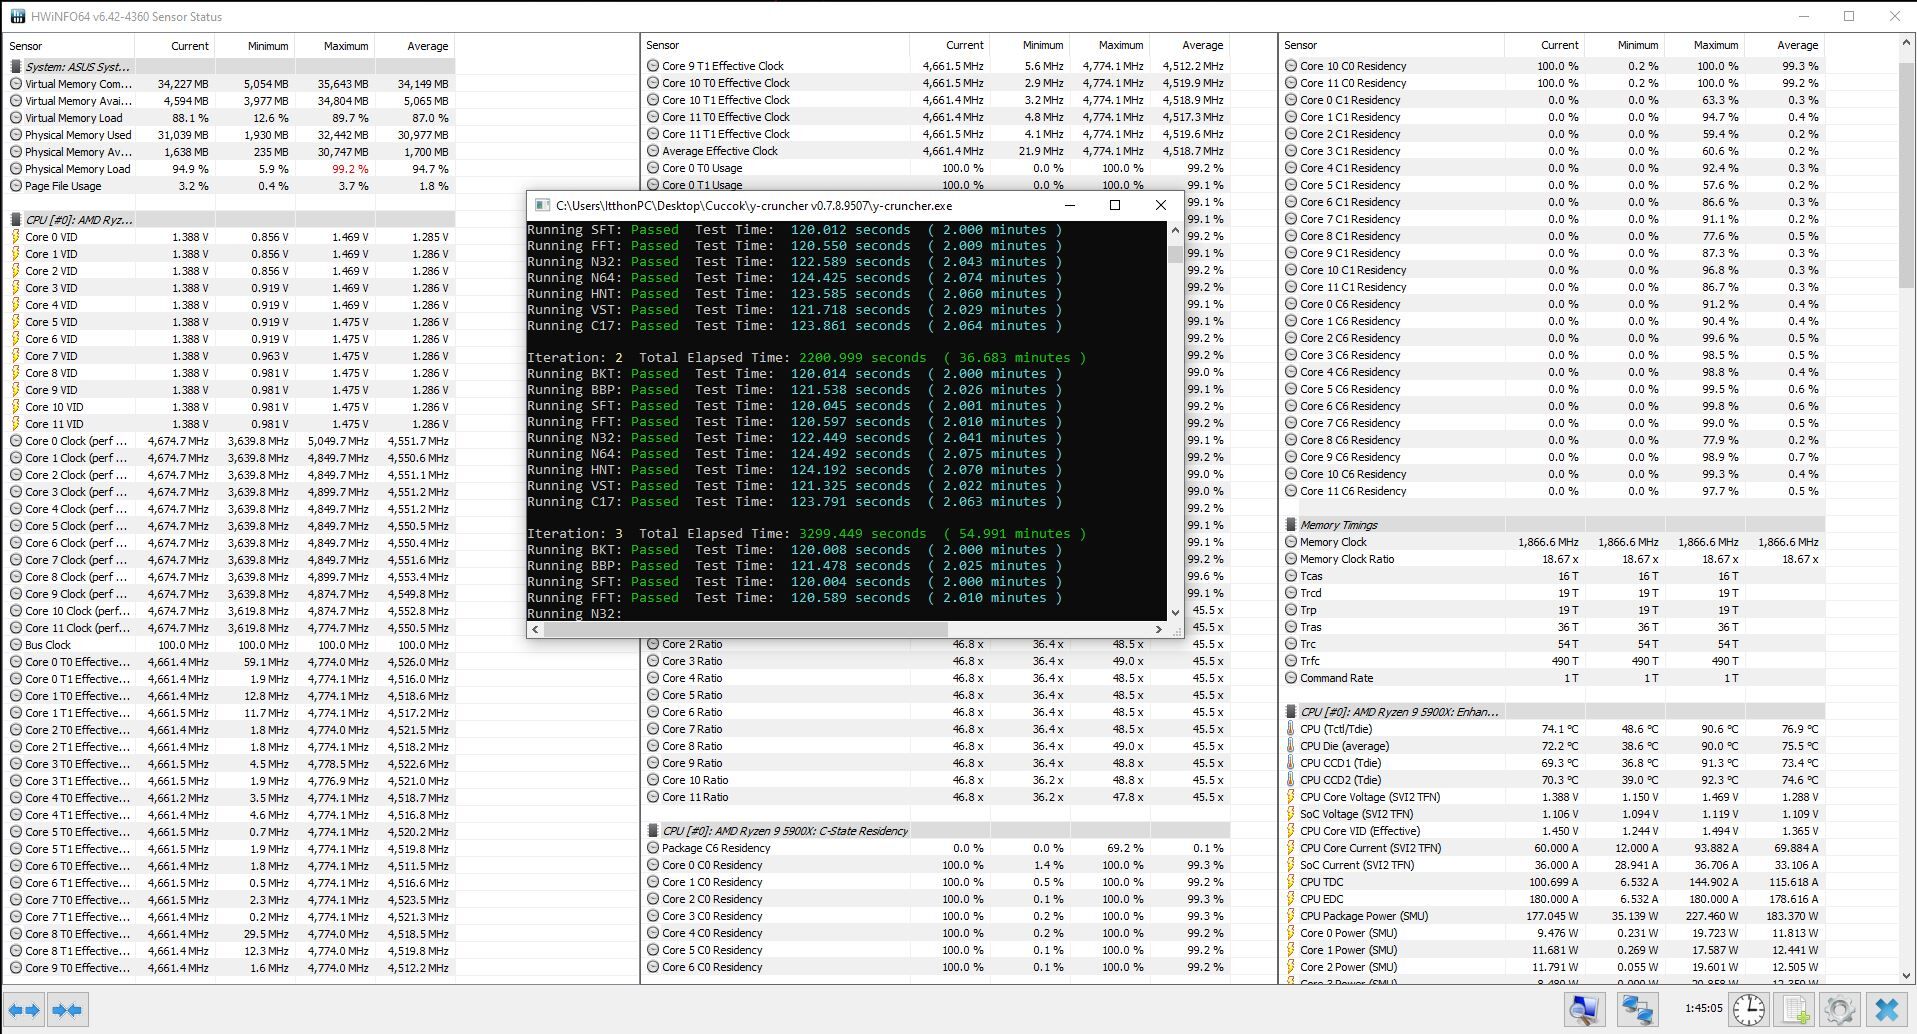Select the Memory Clock row
This screenshot has width=1917, height=1034.
click(x=1554, y=542)
